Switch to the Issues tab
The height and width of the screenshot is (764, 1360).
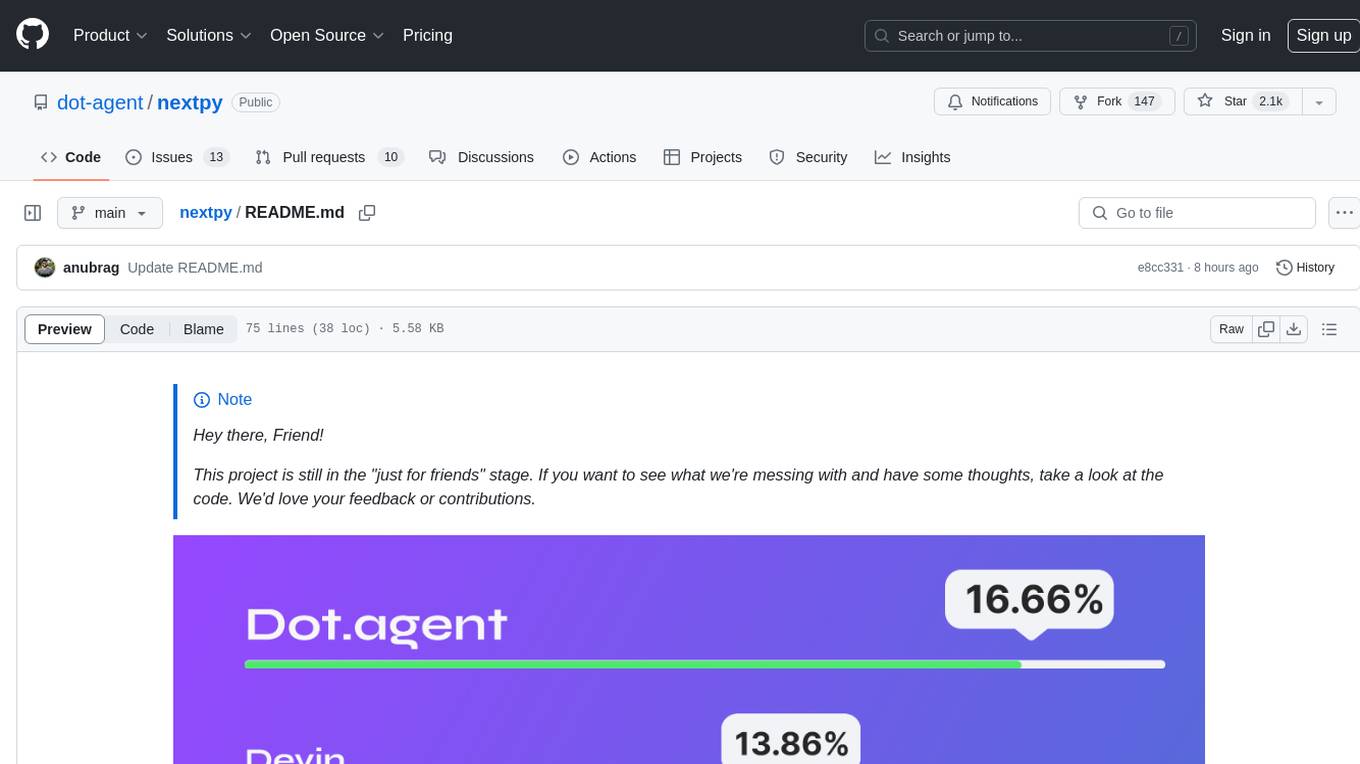(x=177, y=157)
